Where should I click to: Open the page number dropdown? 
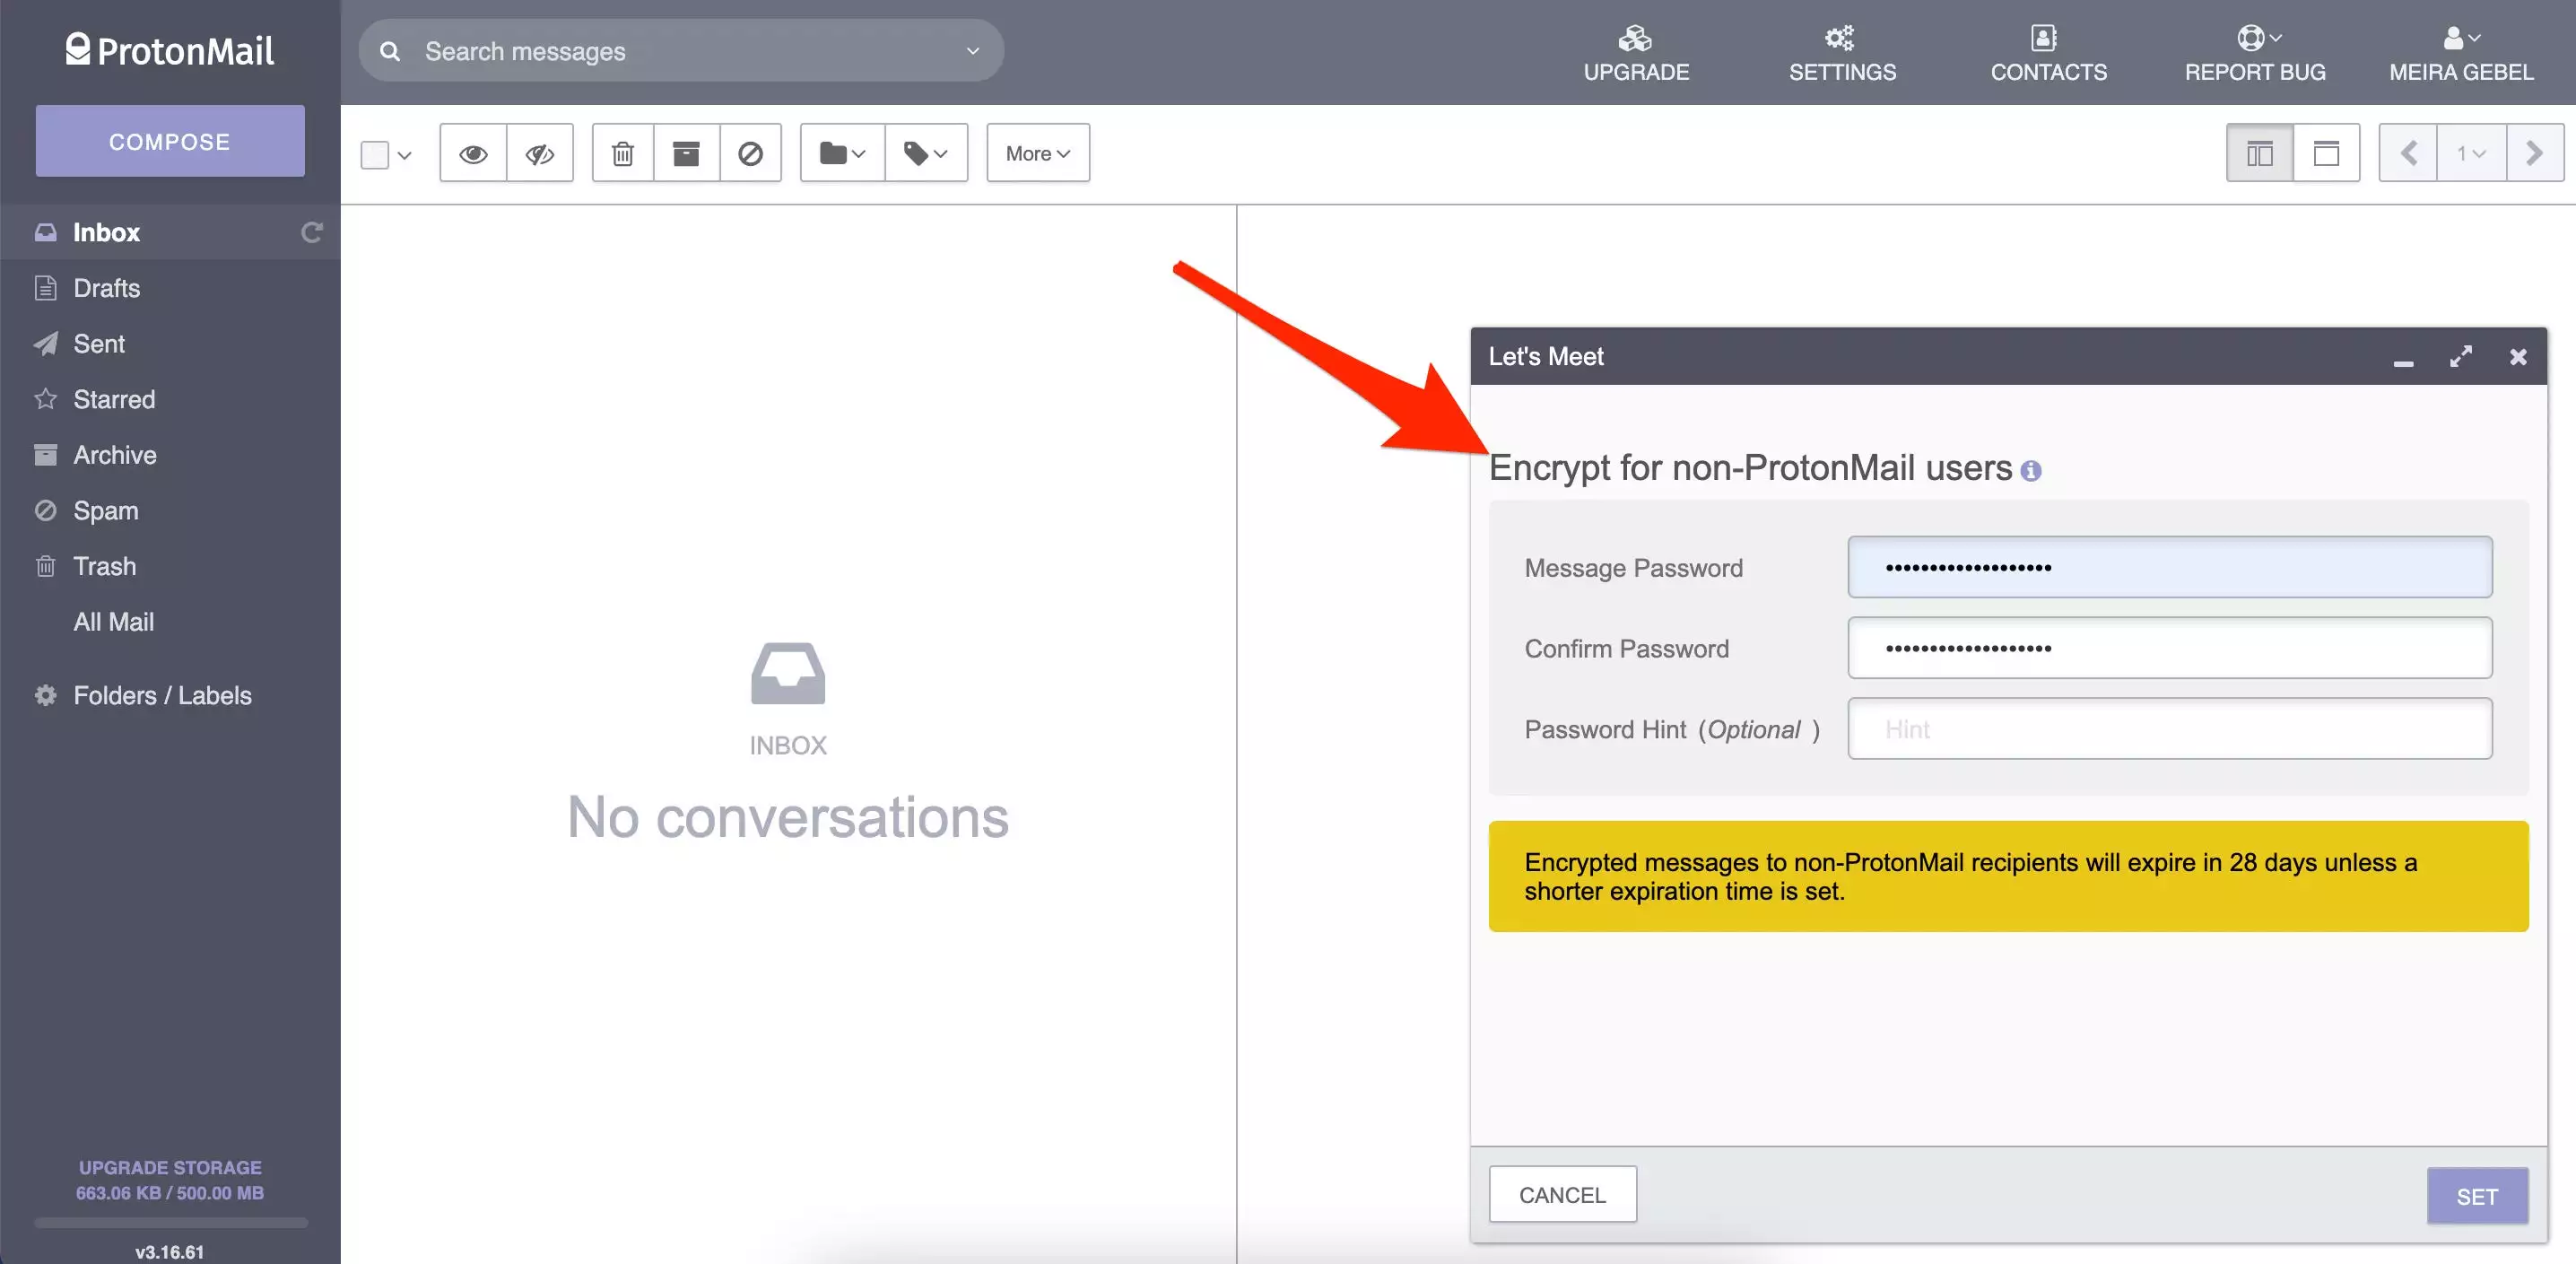pos(2471,153)
